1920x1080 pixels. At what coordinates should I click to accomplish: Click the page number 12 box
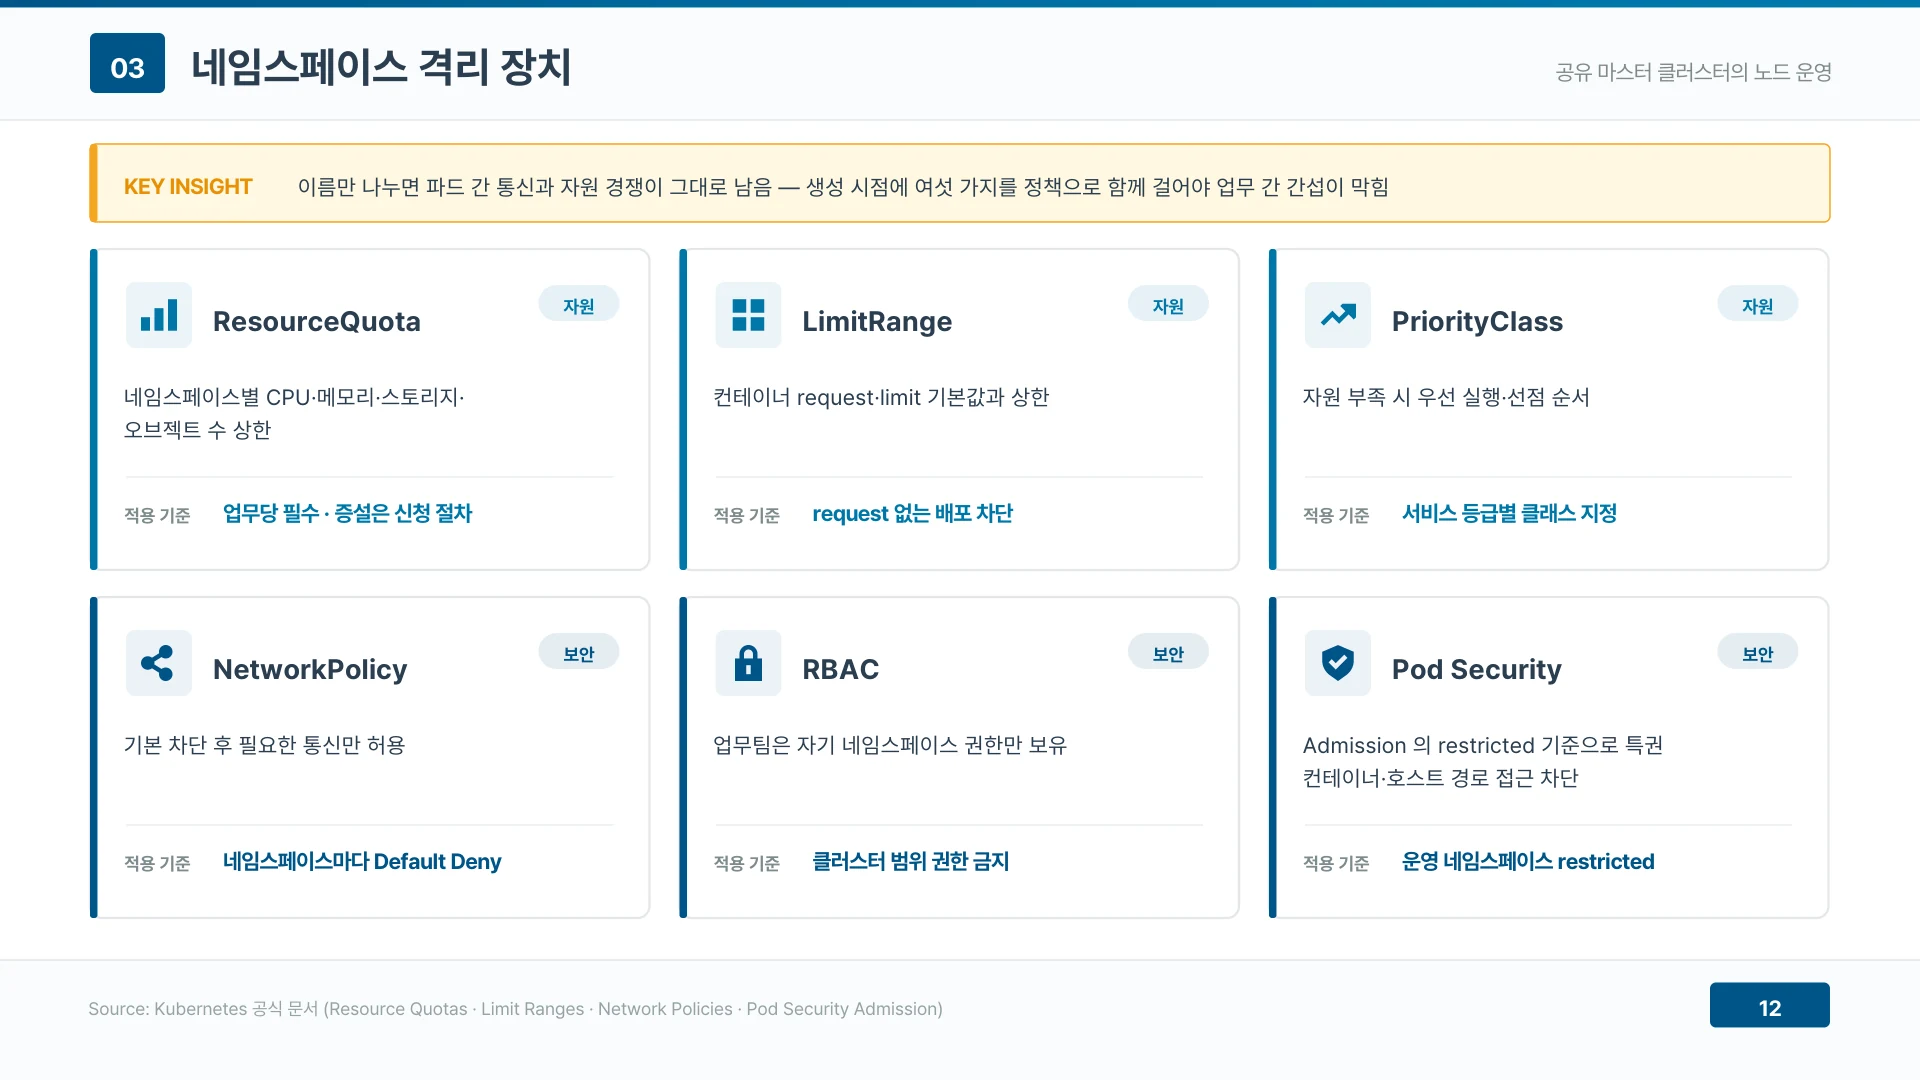1770,1005
